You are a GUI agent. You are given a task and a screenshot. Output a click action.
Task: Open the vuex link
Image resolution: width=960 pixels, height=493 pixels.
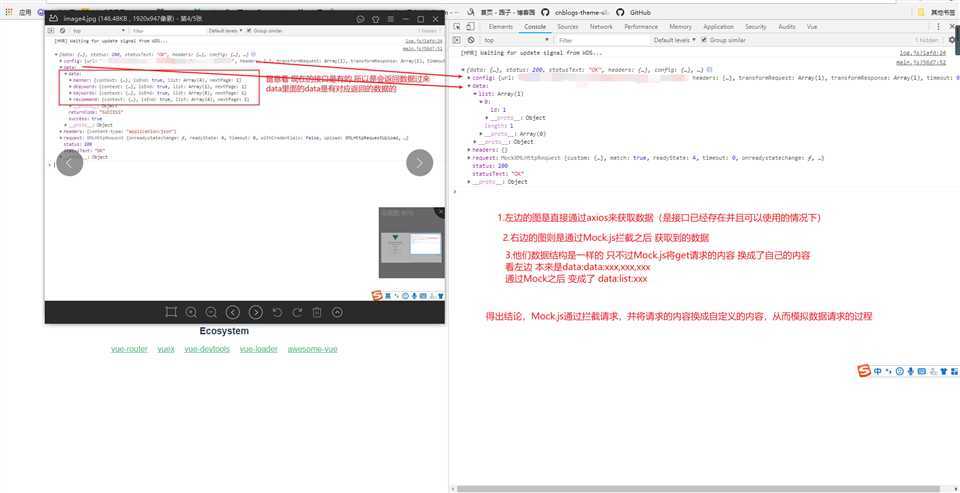[x=166, y=349]
